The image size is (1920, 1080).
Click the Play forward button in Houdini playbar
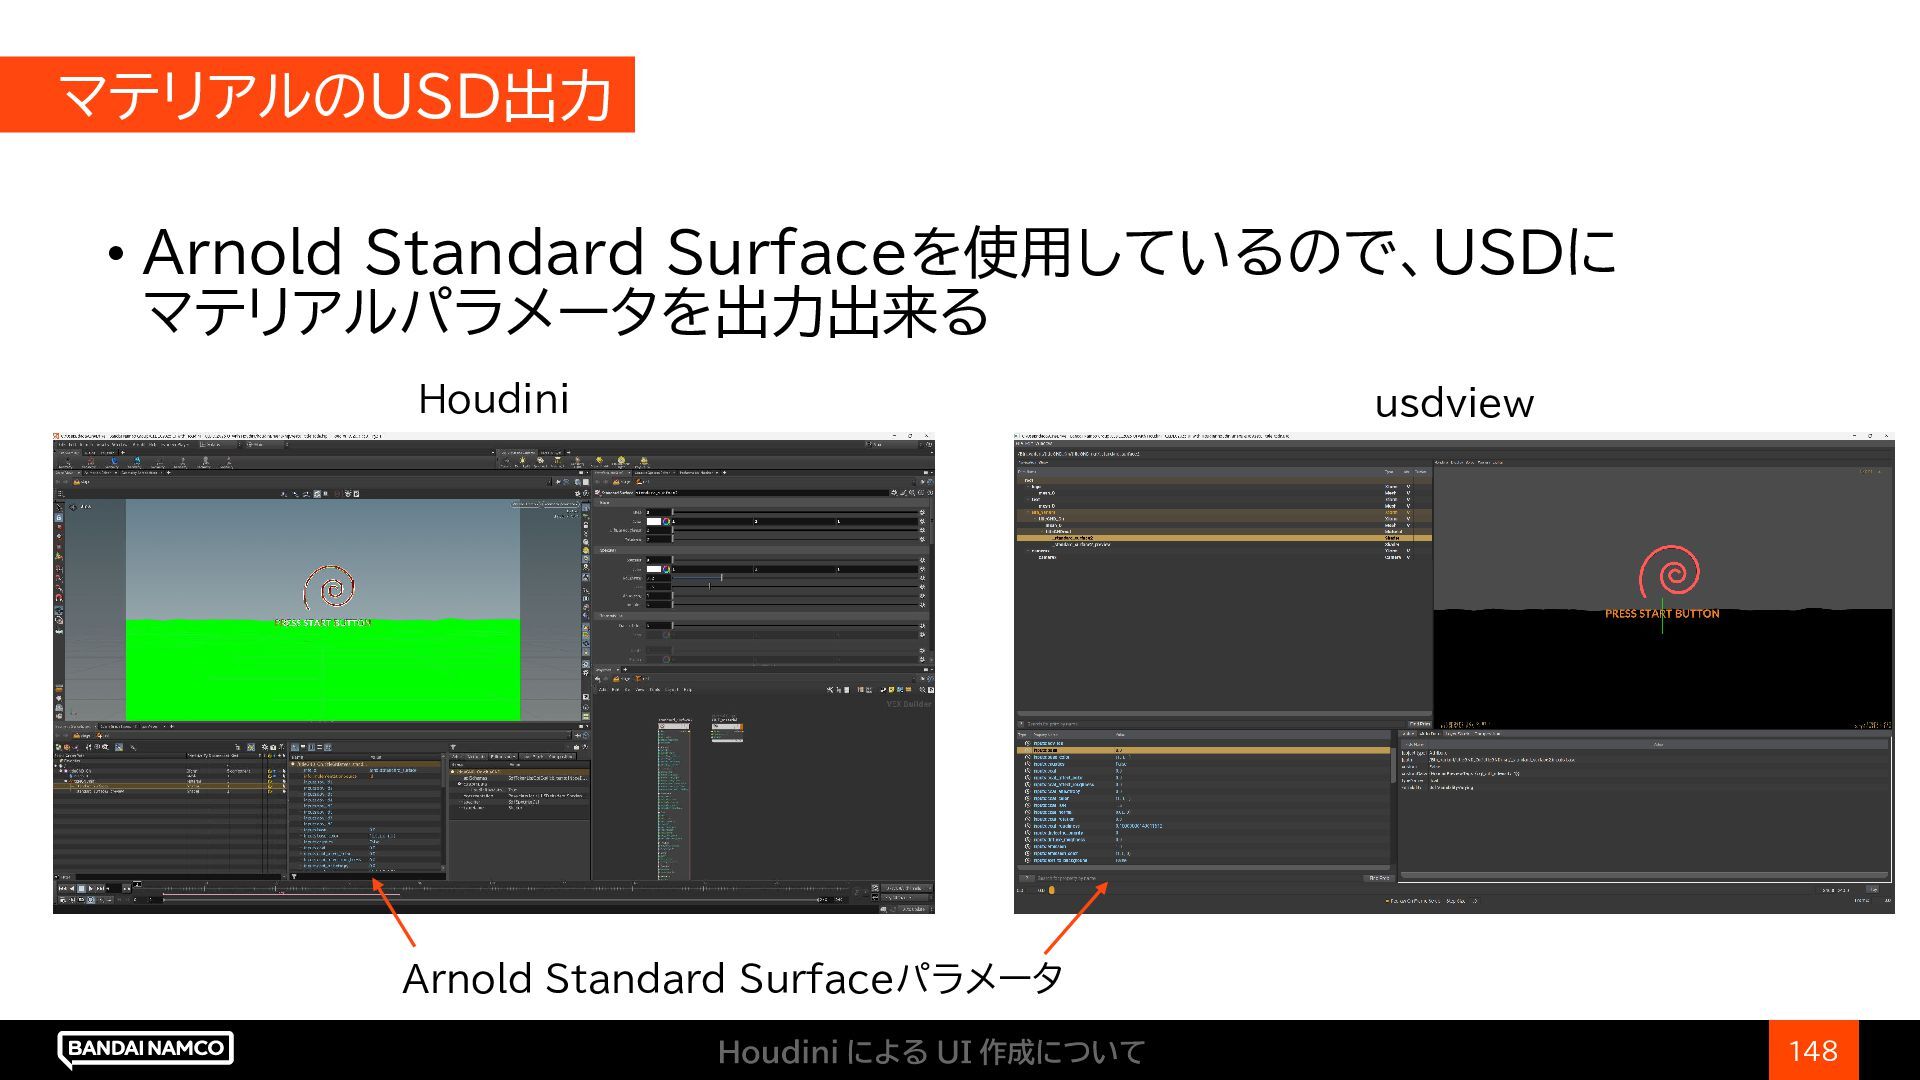click(92, 888)
